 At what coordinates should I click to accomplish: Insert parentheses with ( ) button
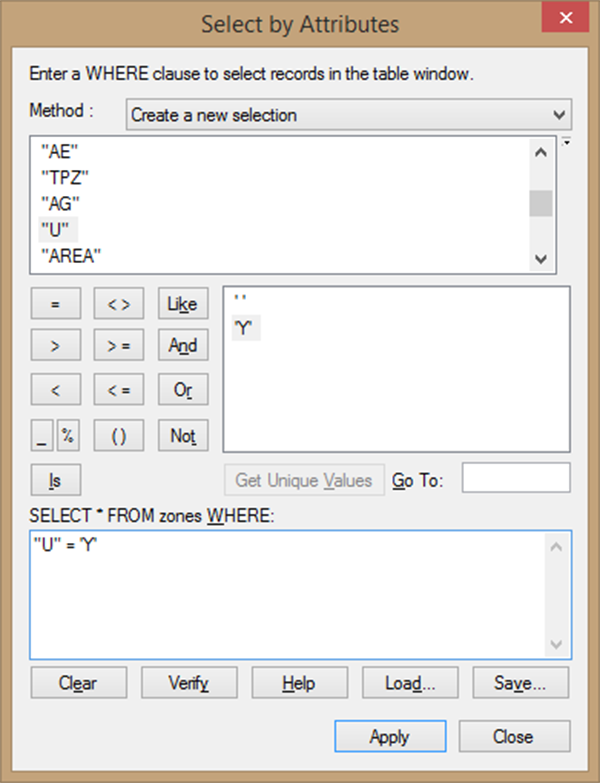119,435
